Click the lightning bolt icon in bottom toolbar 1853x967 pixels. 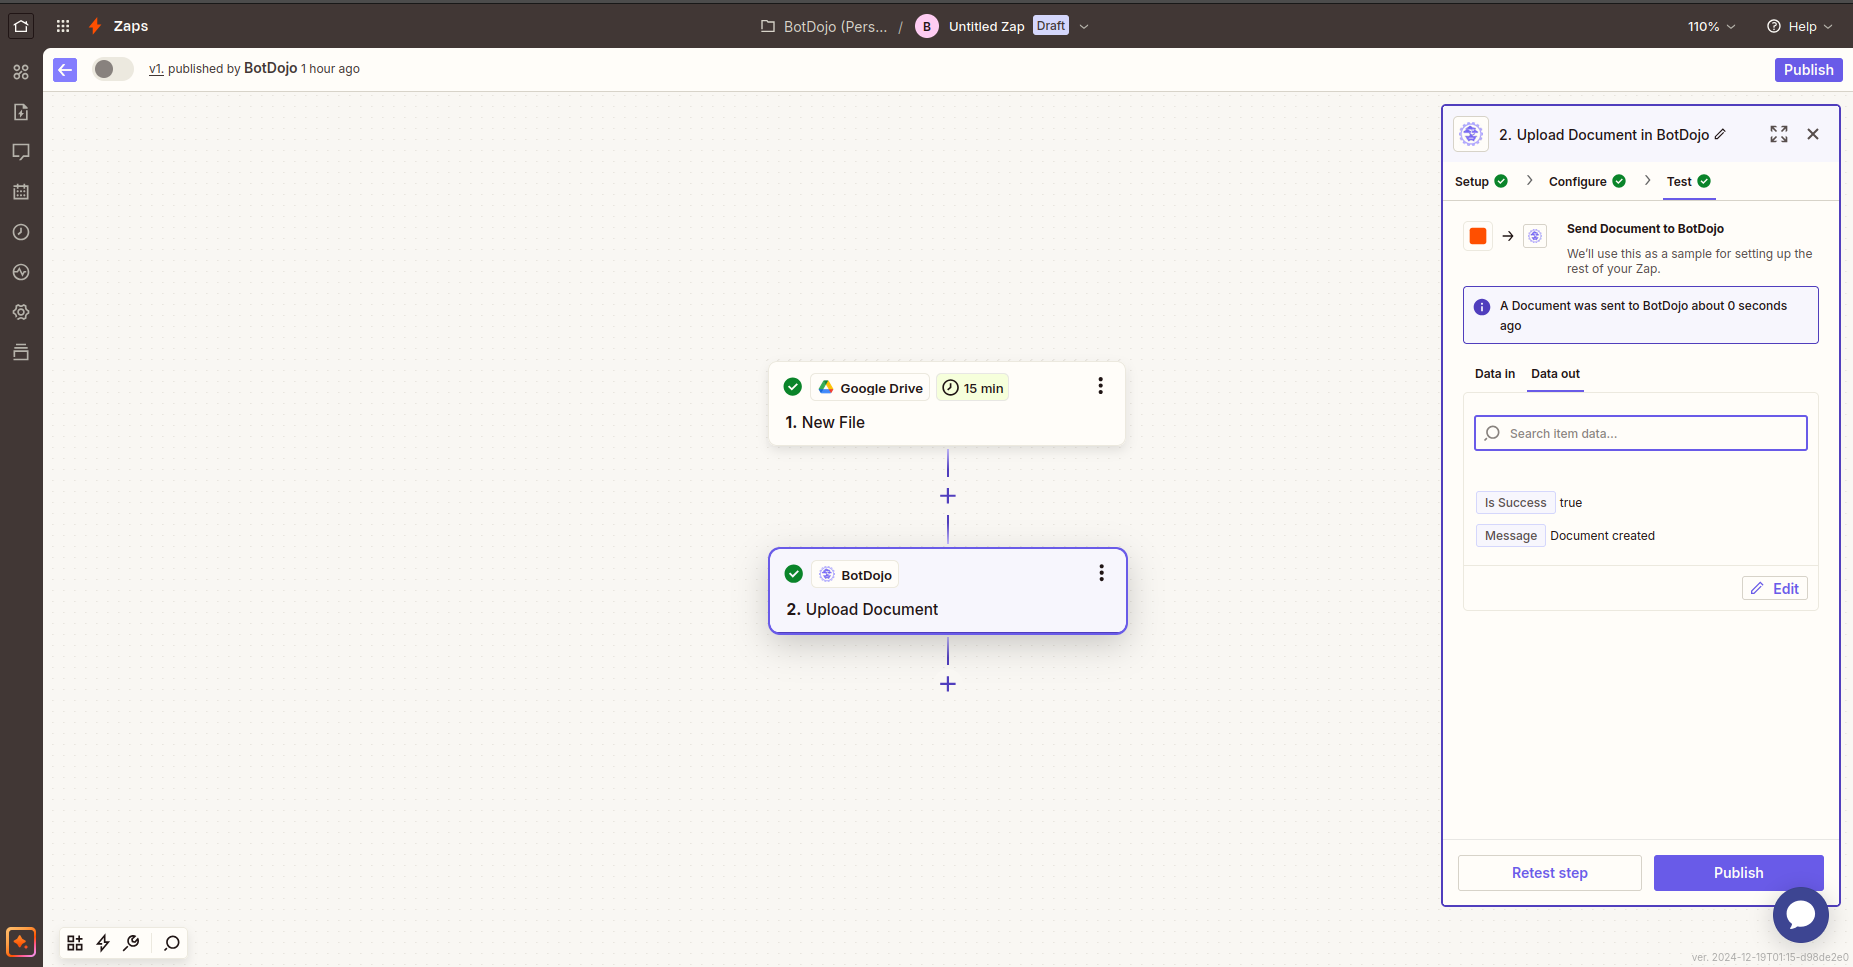click(103, 943)
